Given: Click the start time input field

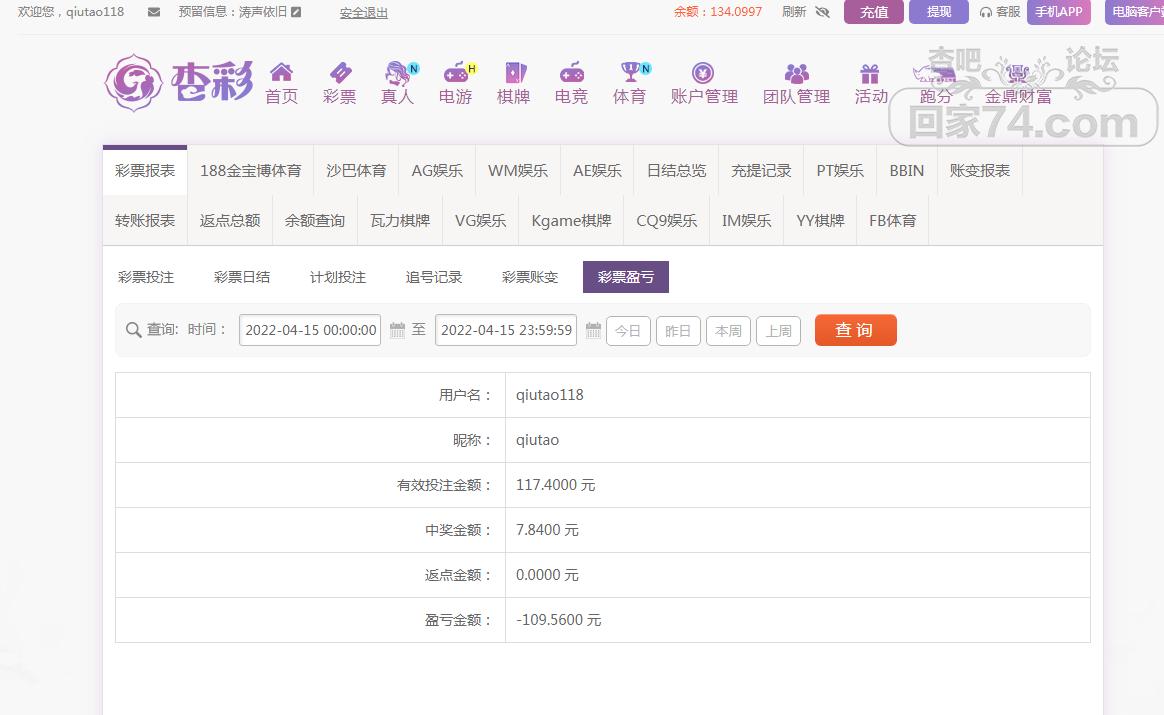Looking at the screenshot, I should (x=310, y=330).
